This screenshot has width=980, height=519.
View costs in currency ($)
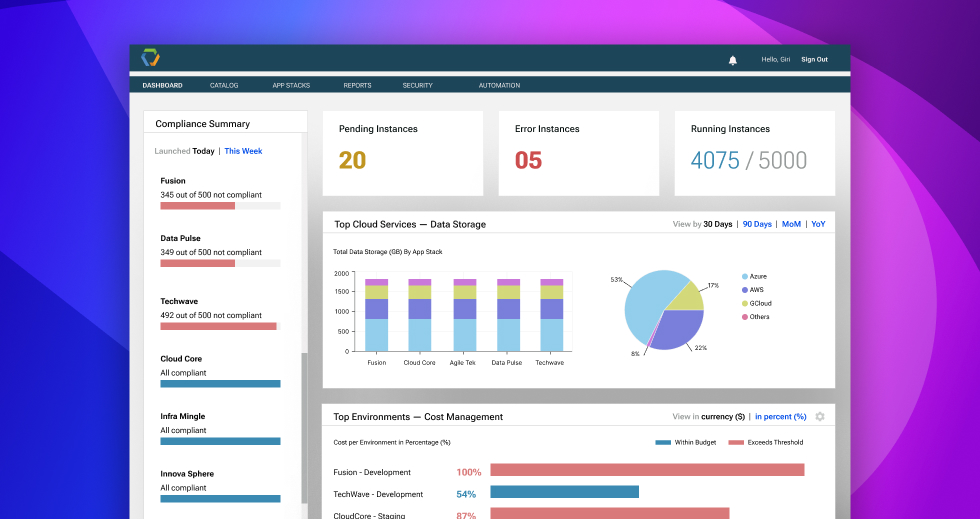pyautogui.click(x=723, y=416)
